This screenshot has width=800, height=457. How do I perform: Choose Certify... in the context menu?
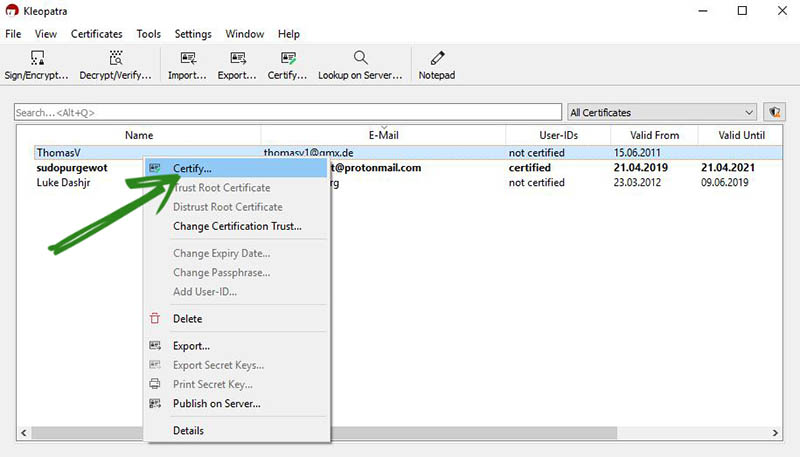point(236,168)
